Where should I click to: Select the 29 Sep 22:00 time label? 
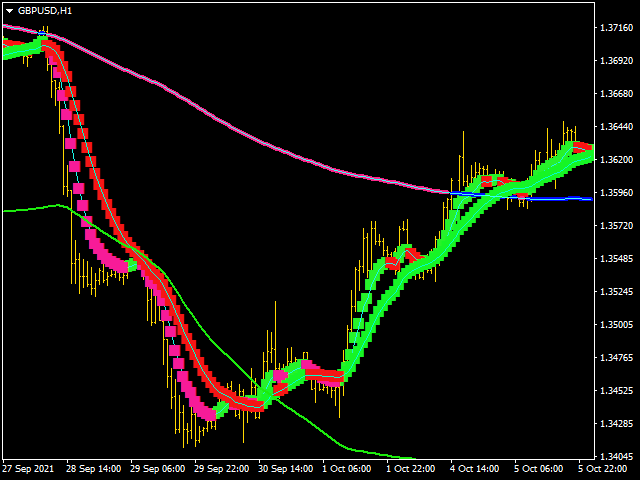(222, 469)
